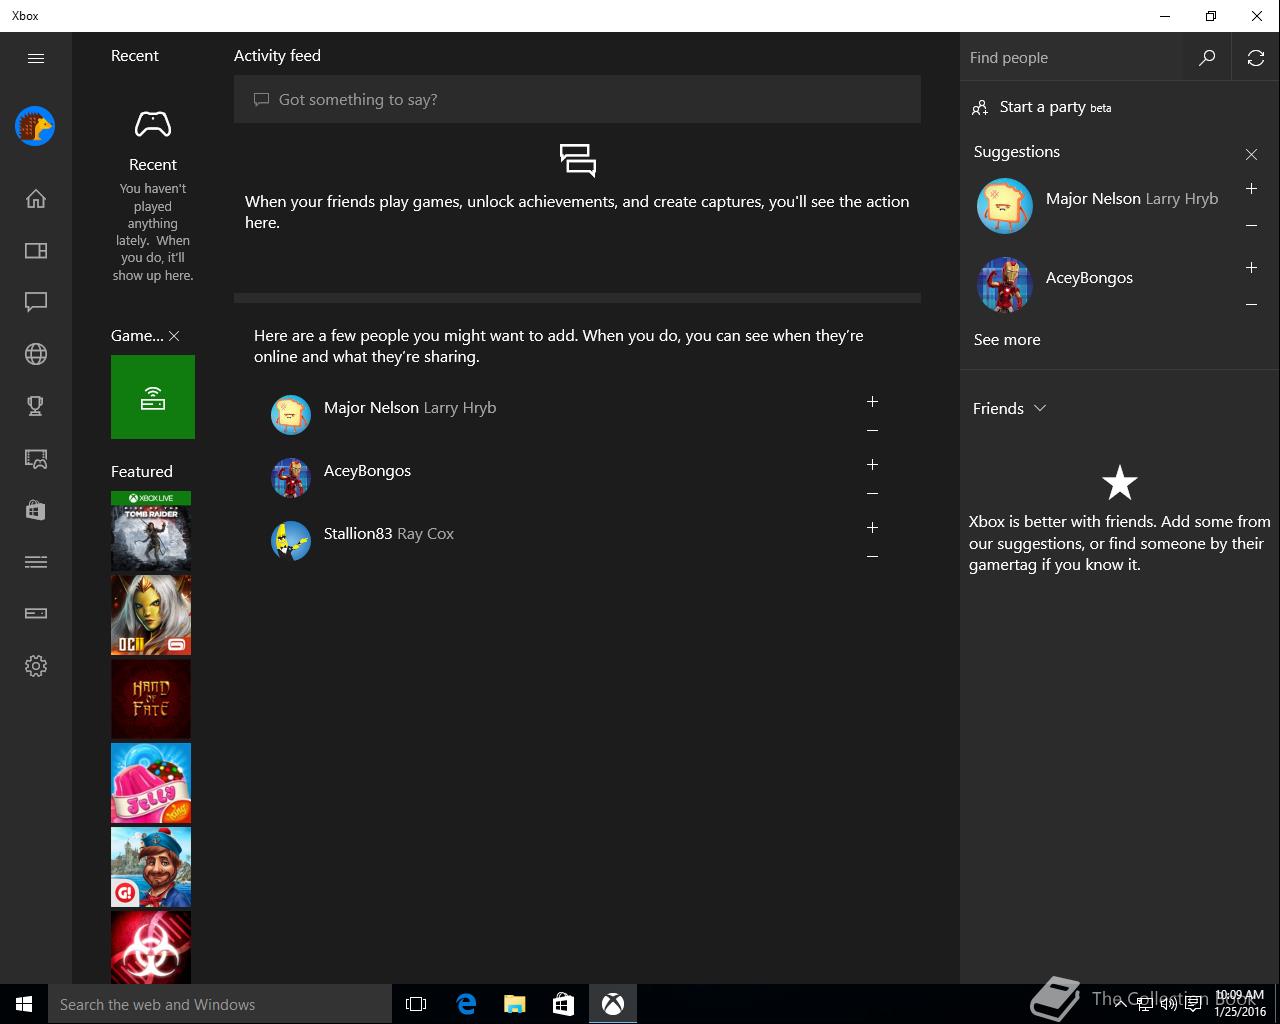Open the sailor captain game thumbnail
The image size is (1280, 1024).
151,867
